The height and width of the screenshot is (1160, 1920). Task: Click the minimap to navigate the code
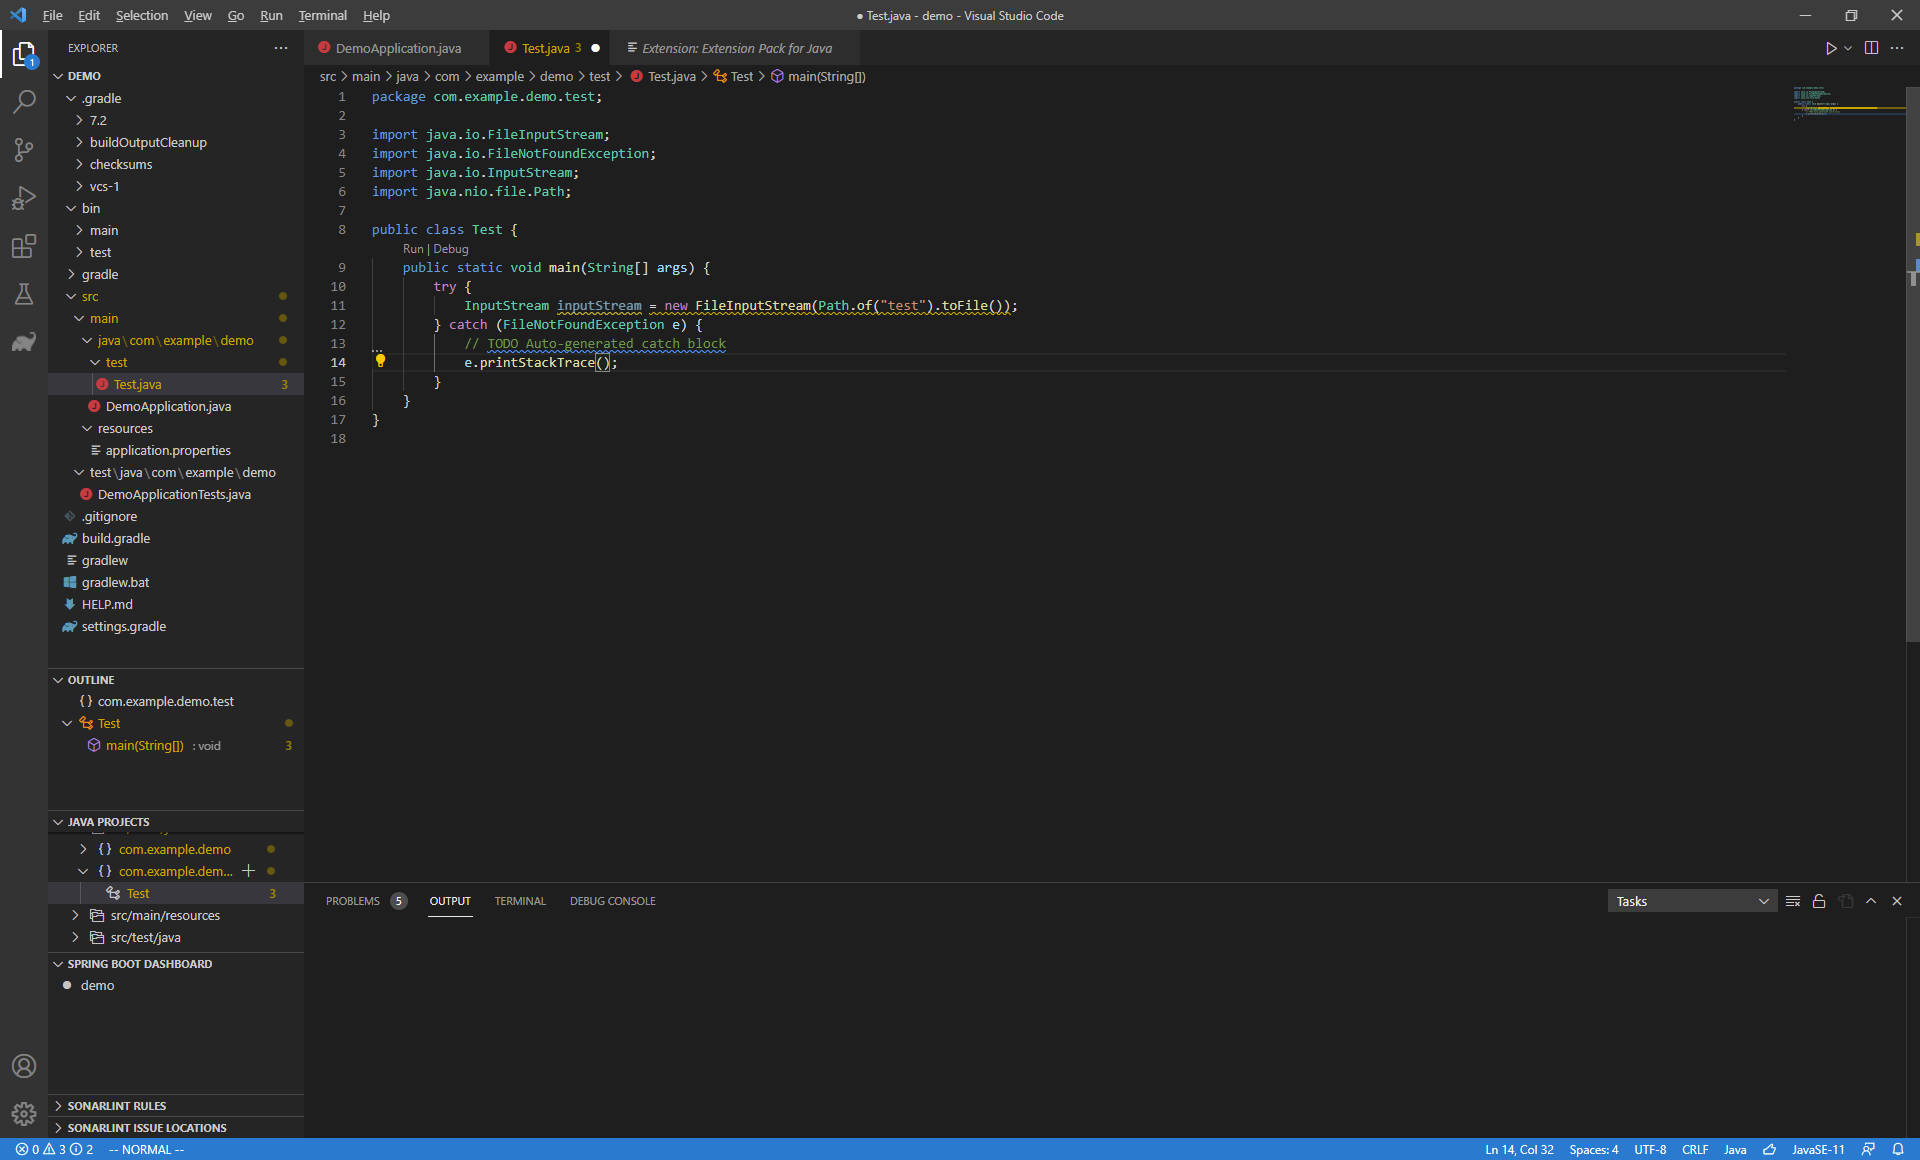coord(1845,103)
